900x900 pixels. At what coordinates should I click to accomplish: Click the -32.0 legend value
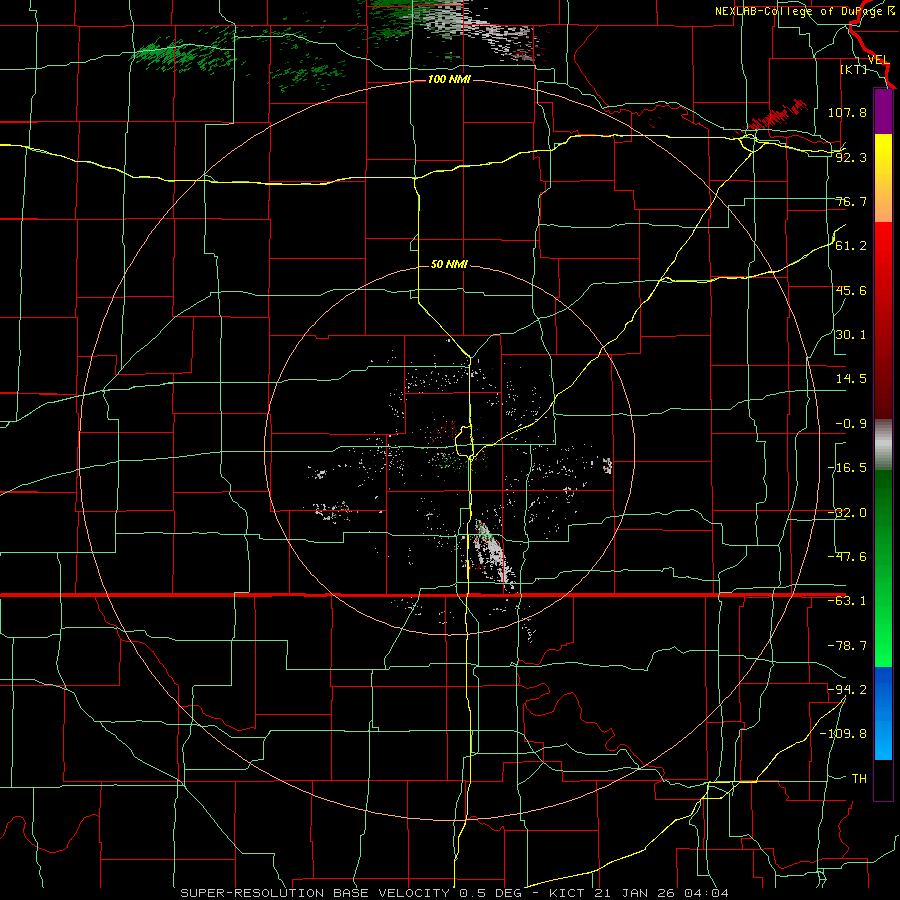847,513
